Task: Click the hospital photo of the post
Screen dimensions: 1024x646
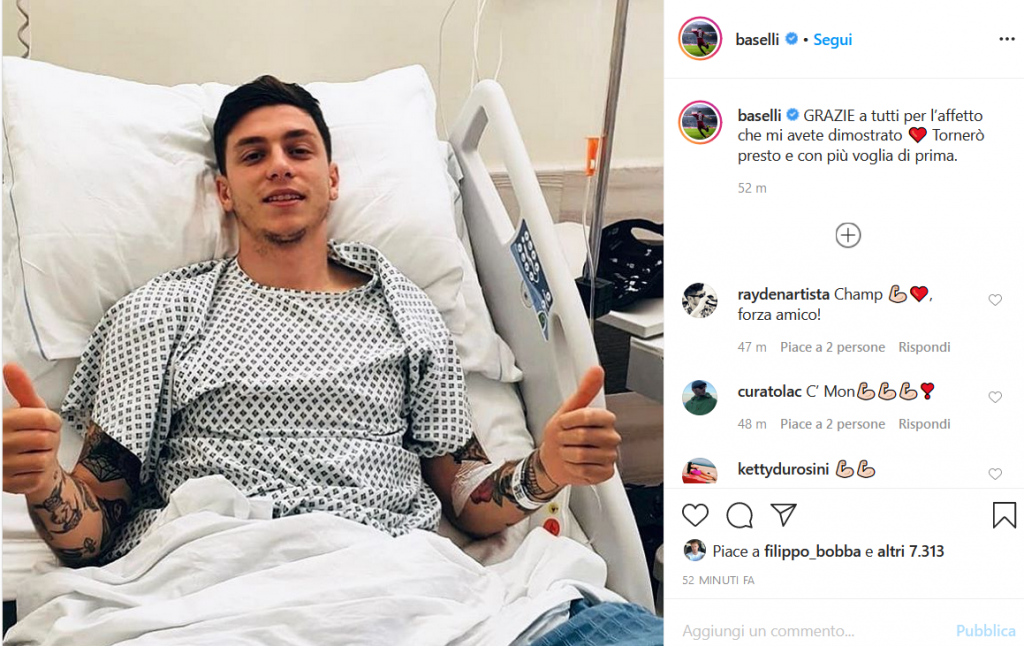Action: coord(332,323)
